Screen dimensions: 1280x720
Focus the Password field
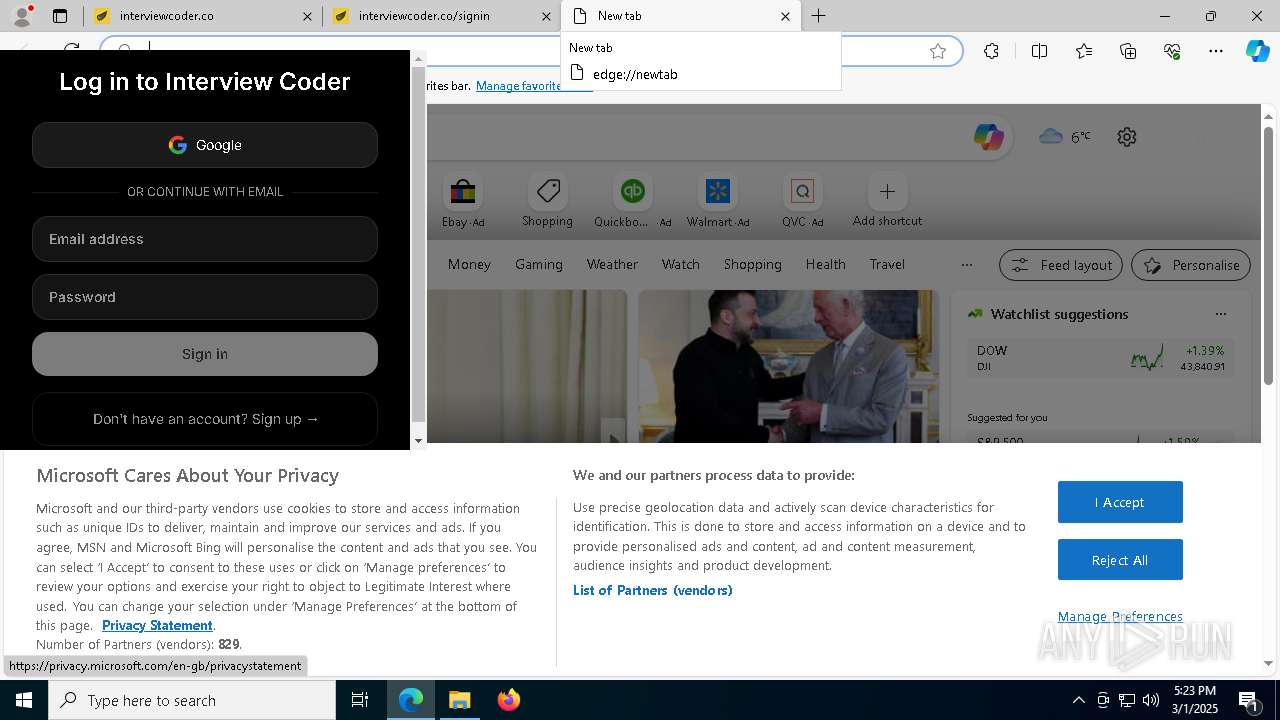205,297
